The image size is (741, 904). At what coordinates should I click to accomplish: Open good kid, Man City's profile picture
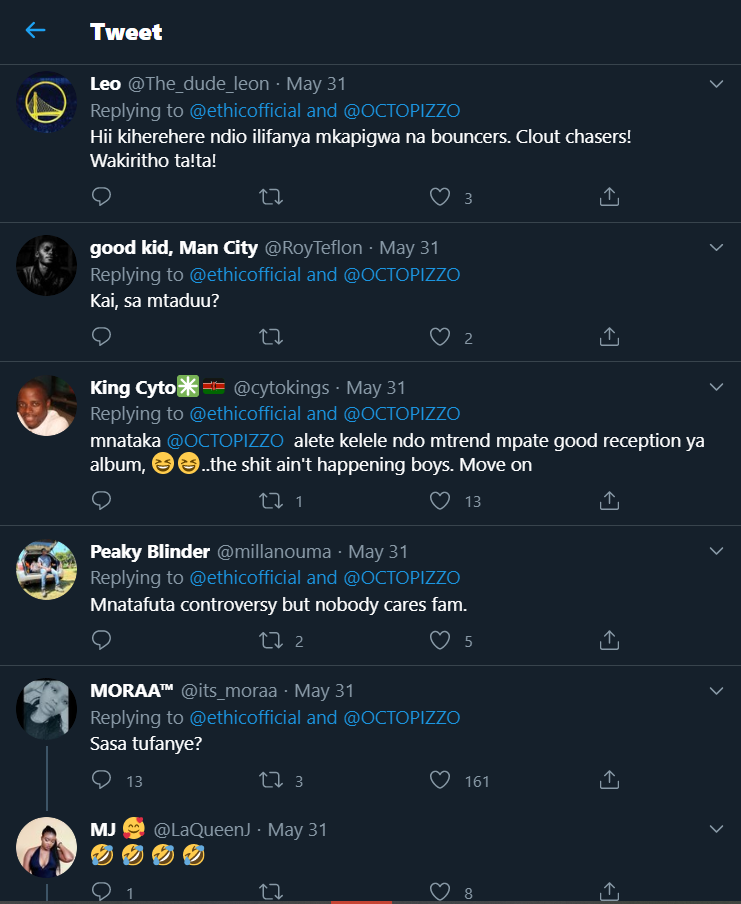(x=47, y=266)
